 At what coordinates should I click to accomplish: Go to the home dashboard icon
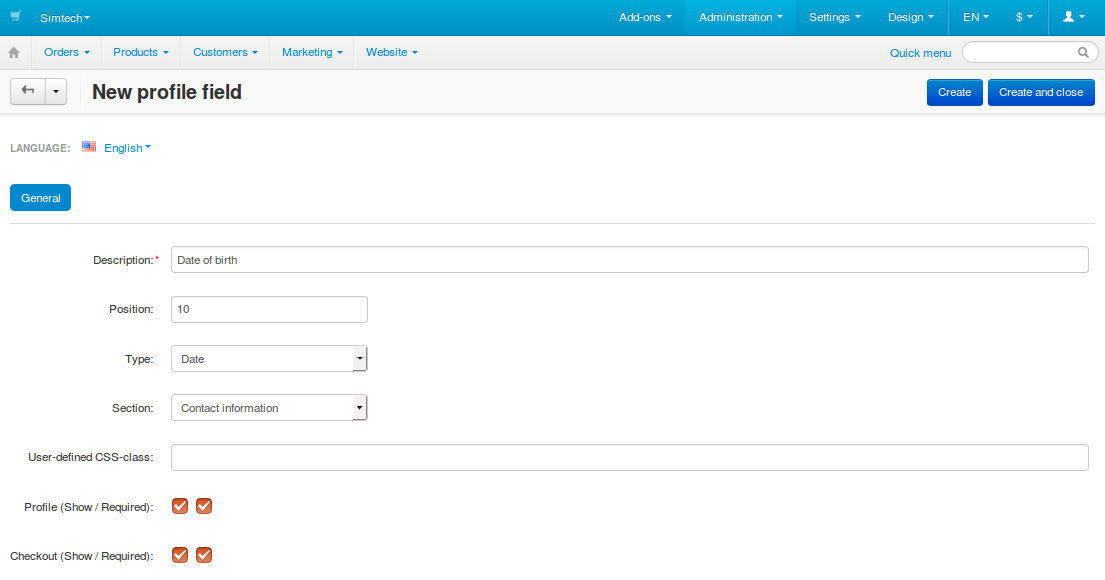[13, 53]
